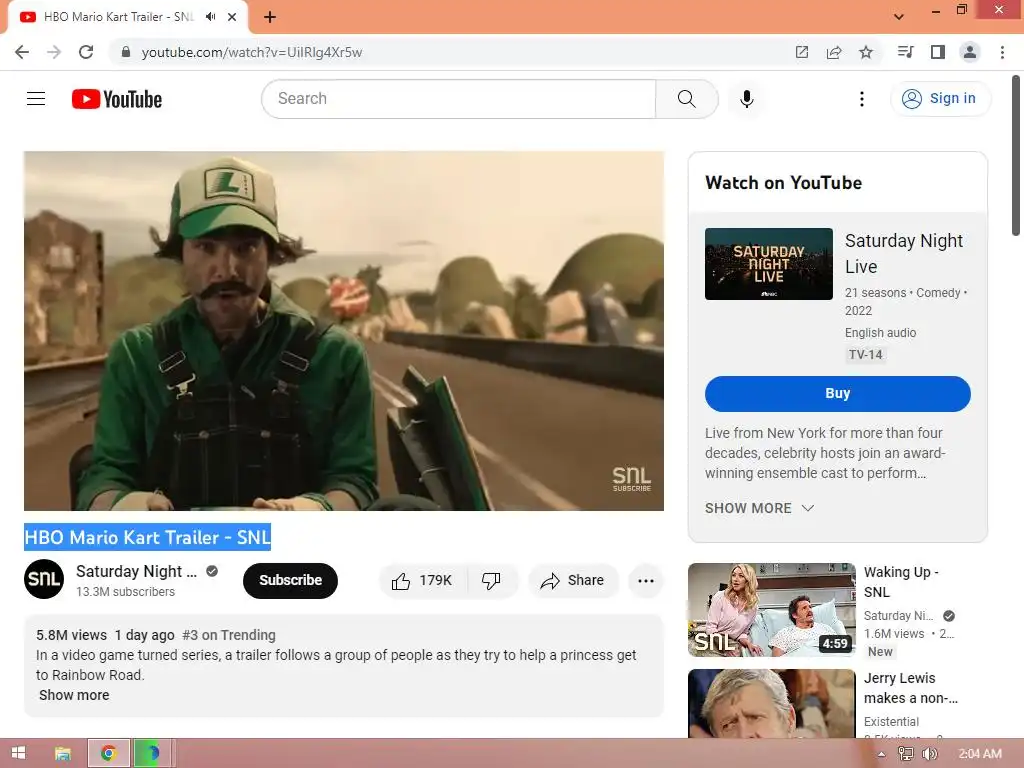Play the Waking Up - SNL thumbnail
This screenshot has height=768, width=1024.
click(771, 609)
